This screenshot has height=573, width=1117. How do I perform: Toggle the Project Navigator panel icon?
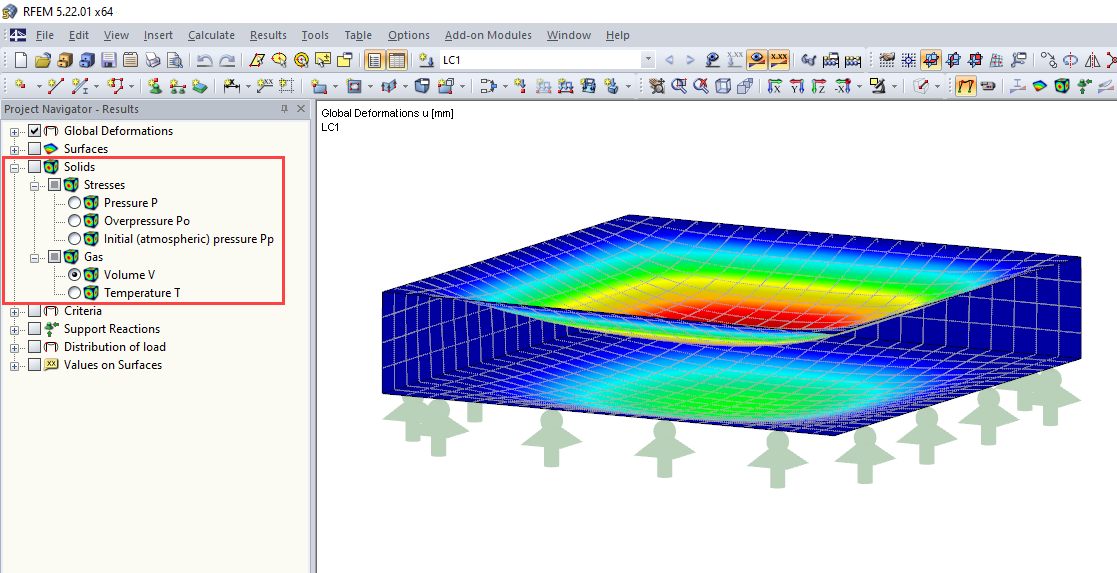[x=375, y=60]
